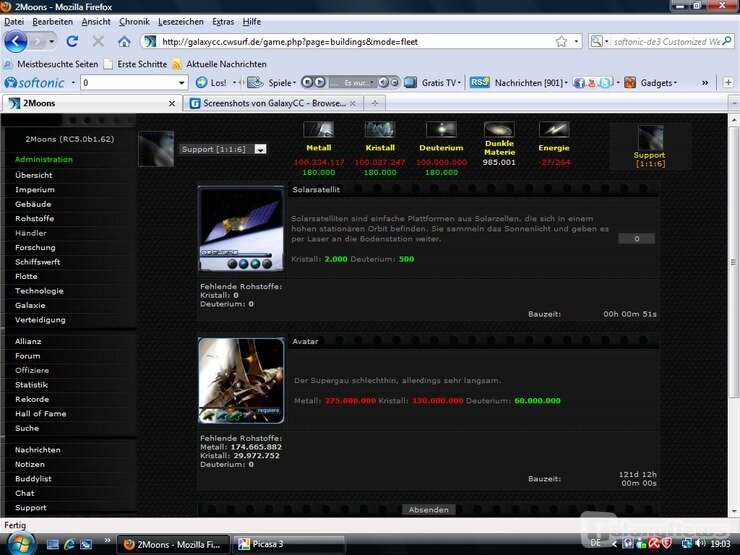Open the Avatar ship picture
This screenshot has height=555, width=740.
tap(241, 380)
